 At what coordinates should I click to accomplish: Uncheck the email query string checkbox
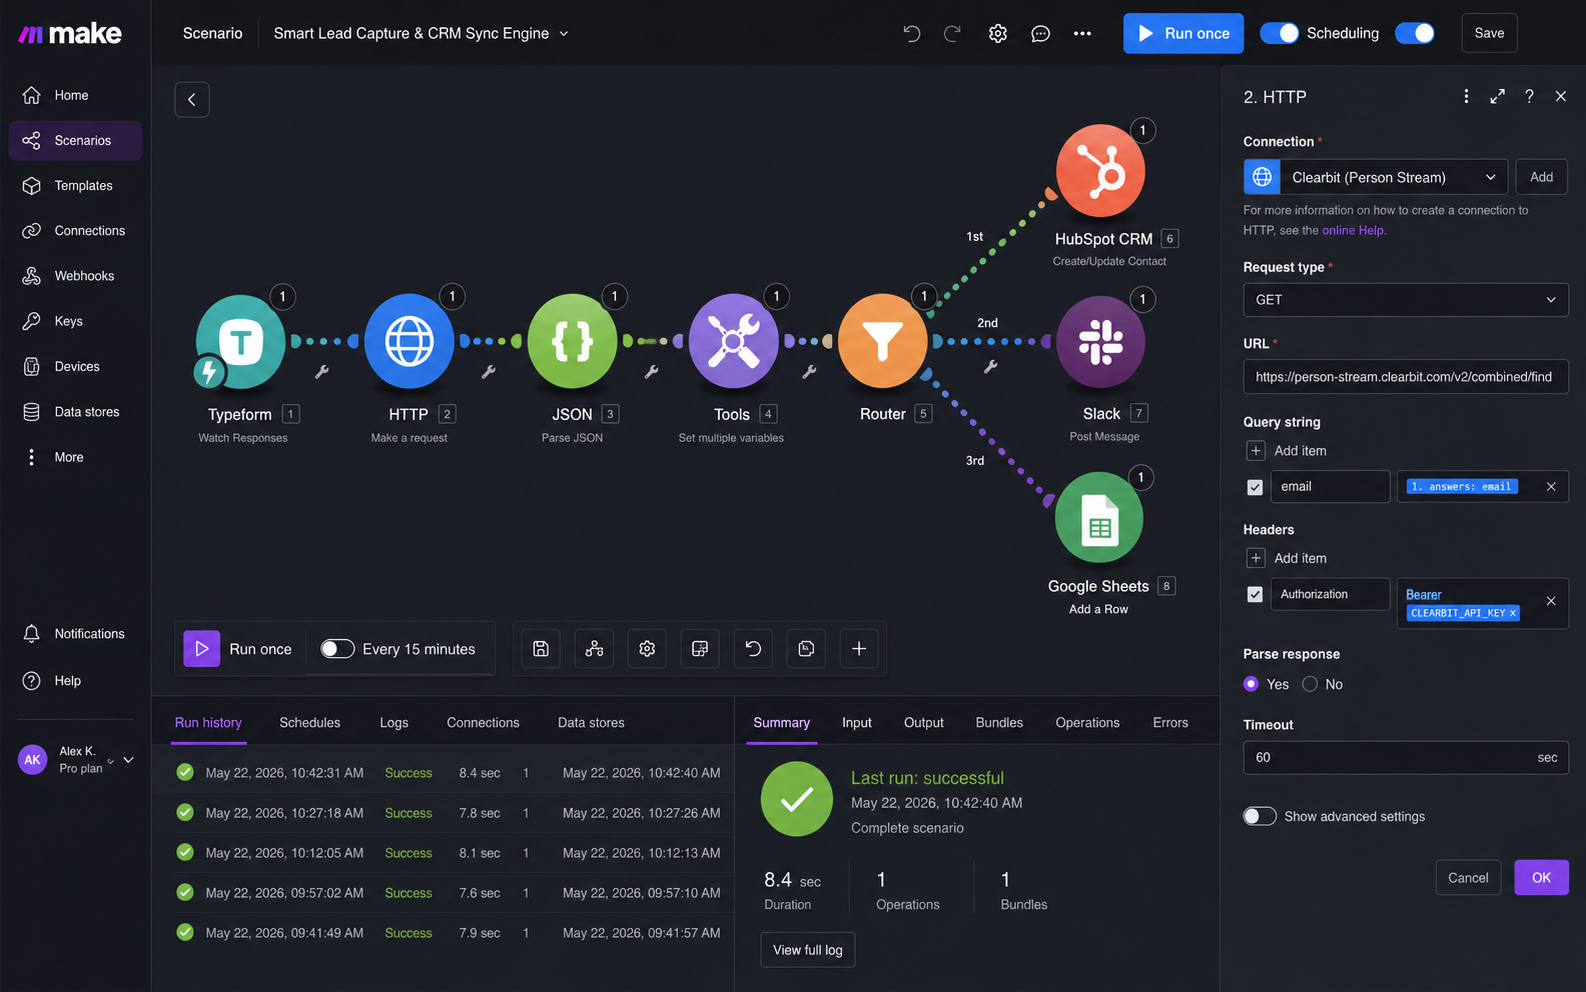(1255, 487)
